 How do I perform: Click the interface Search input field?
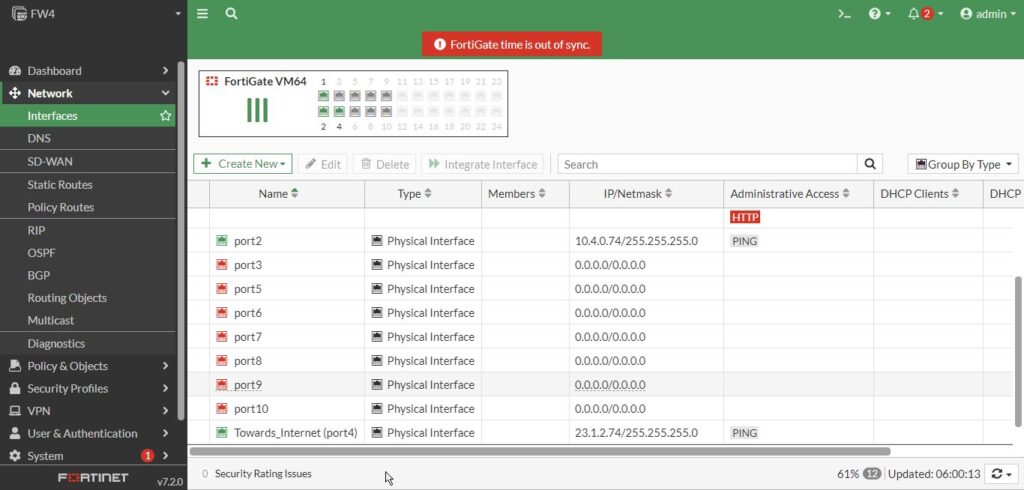coord(707,164)
